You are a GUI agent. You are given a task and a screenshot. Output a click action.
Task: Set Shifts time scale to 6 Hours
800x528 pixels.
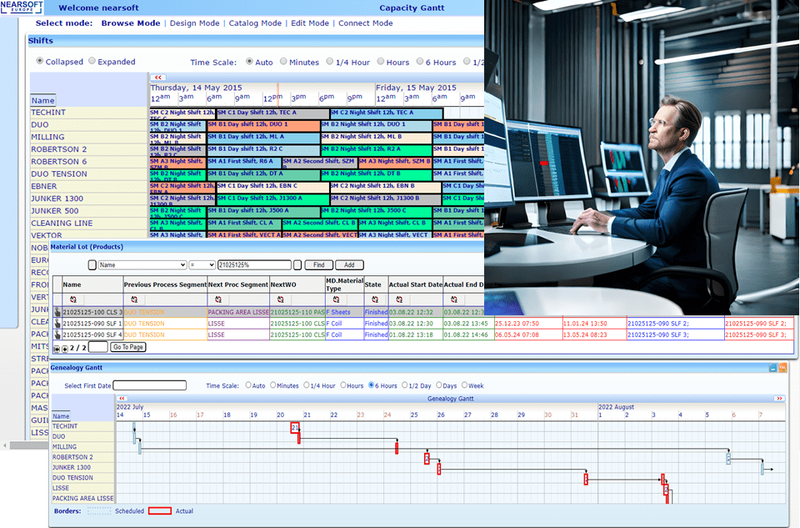coord(420,61)
